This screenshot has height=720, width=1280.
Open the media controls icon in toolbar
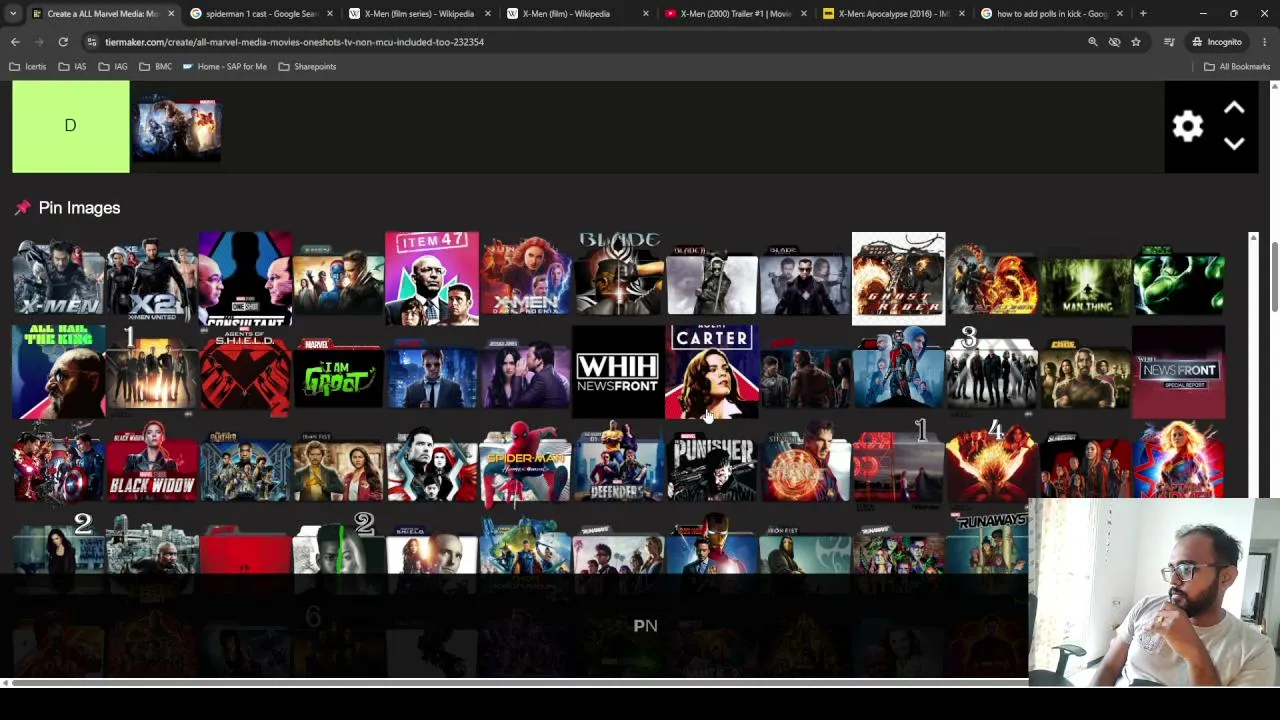(x=1168, y=42)
